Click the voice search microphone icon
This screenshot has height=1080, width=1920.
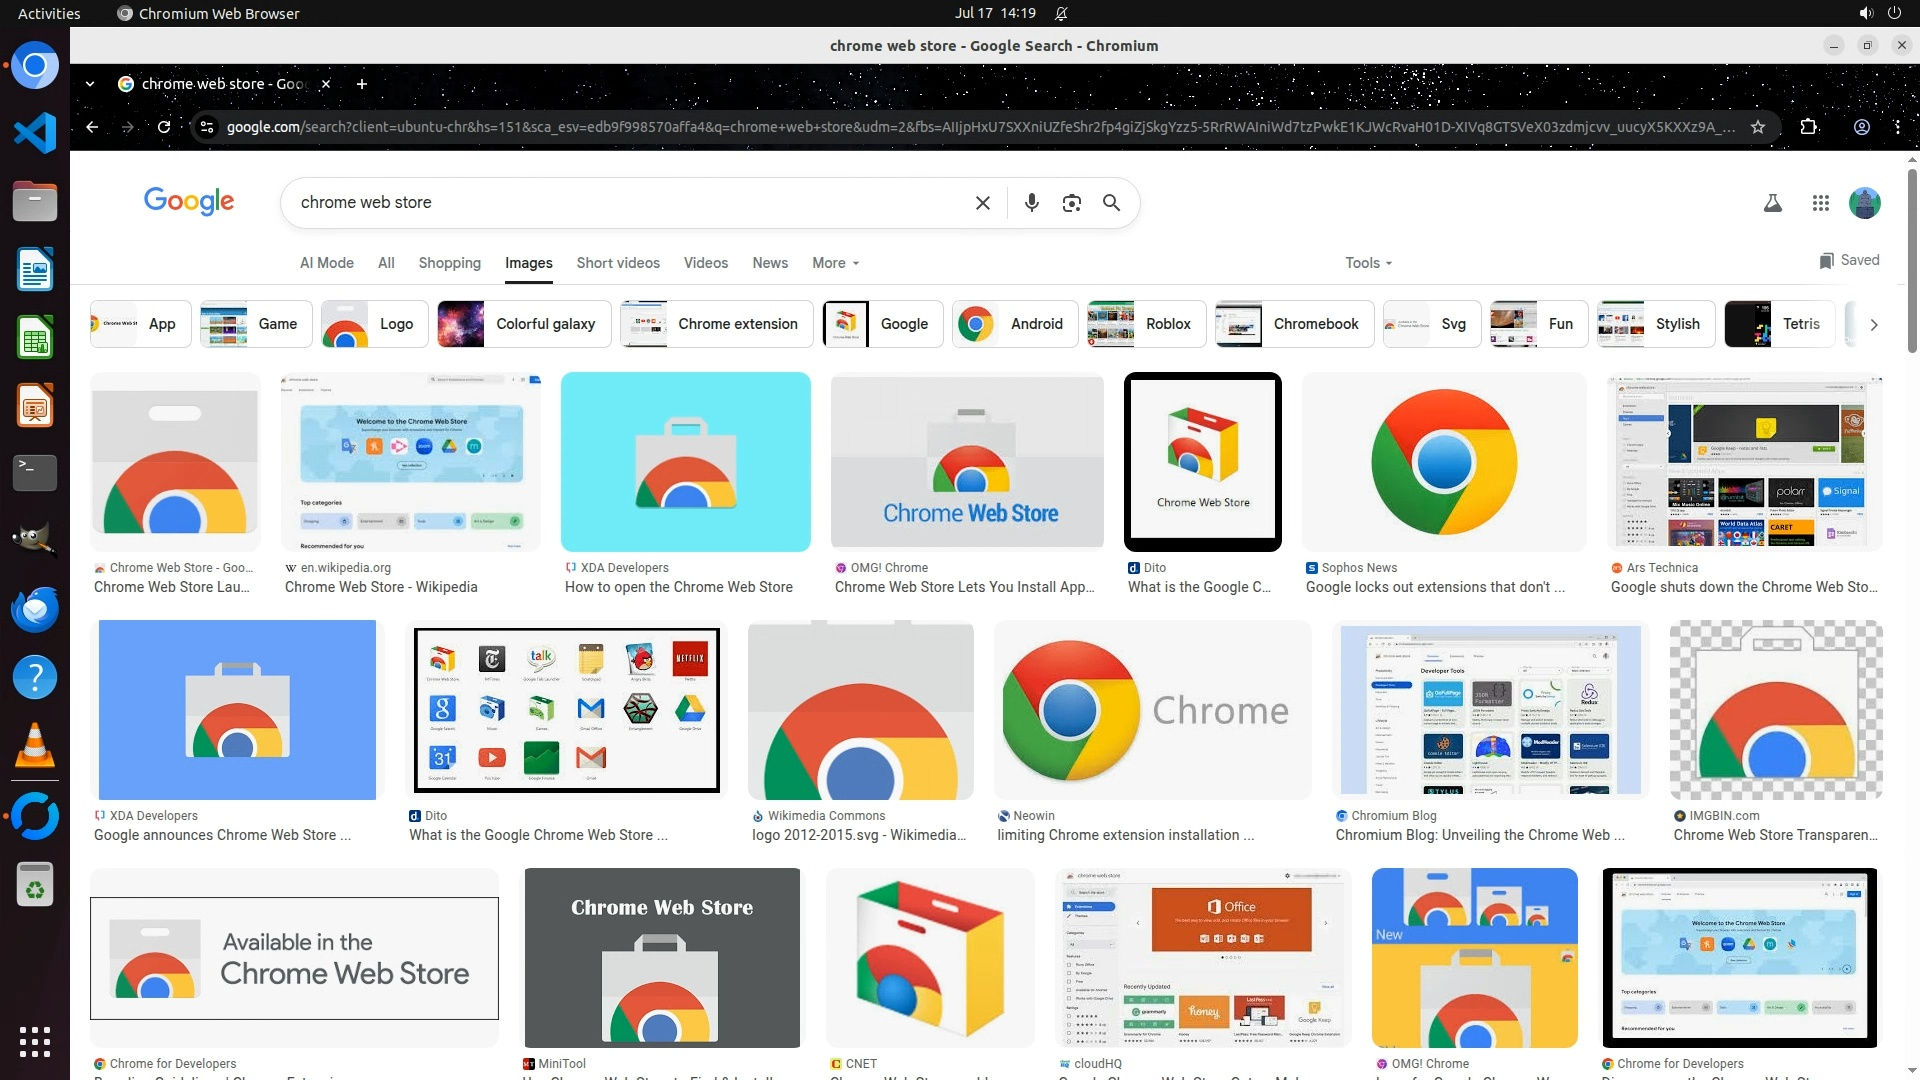tap(1031, 203)
